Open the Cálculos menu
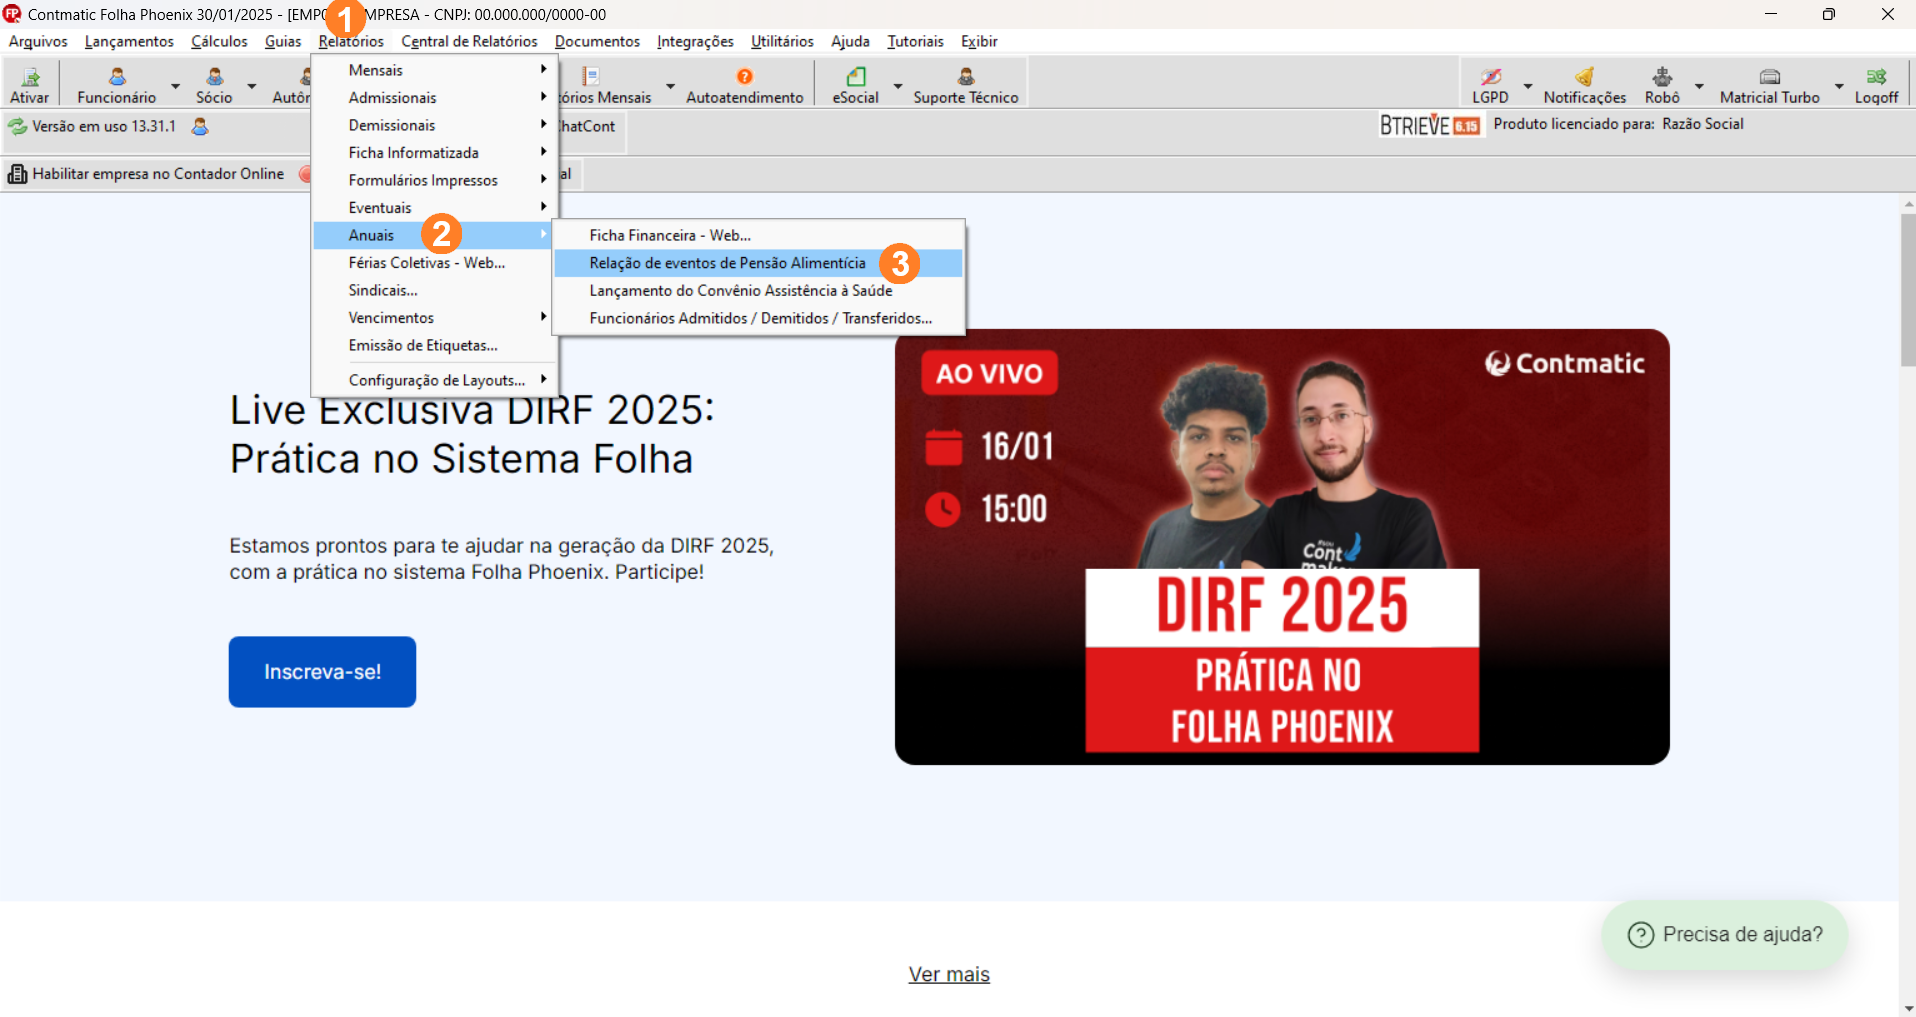 219,41
